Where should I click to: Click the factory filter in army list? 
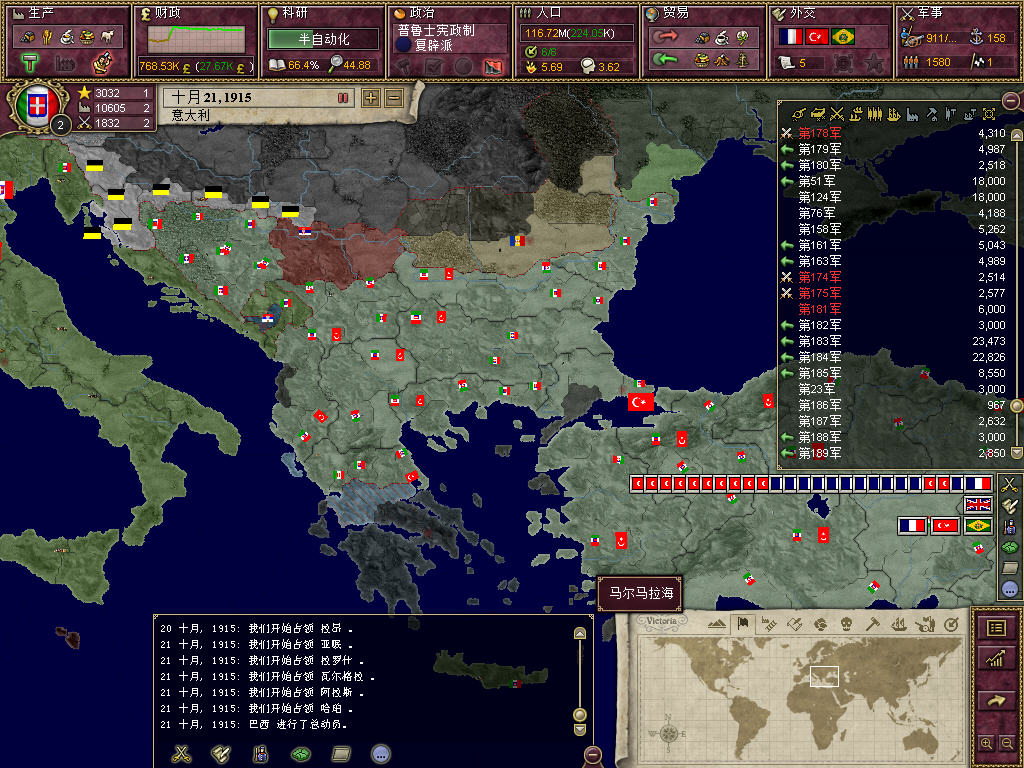point(912,114)
